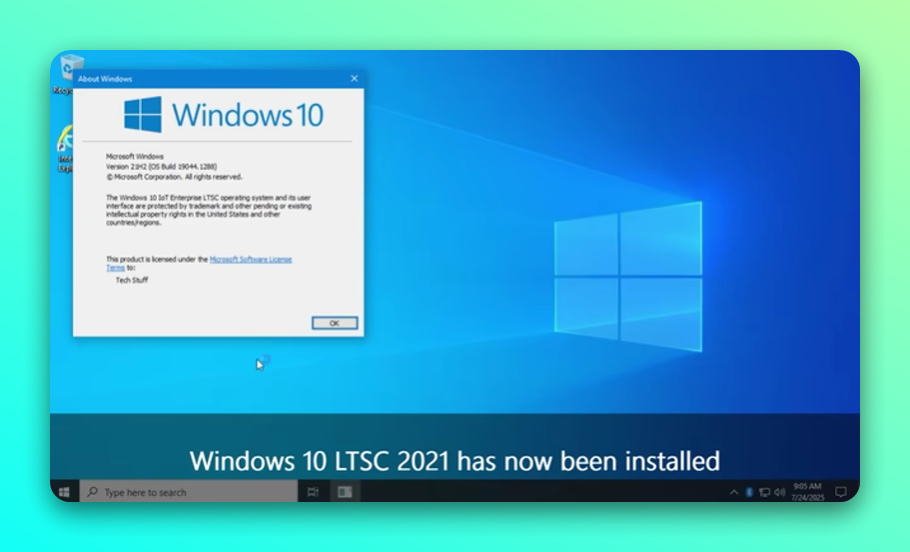Click the Windows Start button
Viewport: 910px width, 552px height.
point(64,492)
